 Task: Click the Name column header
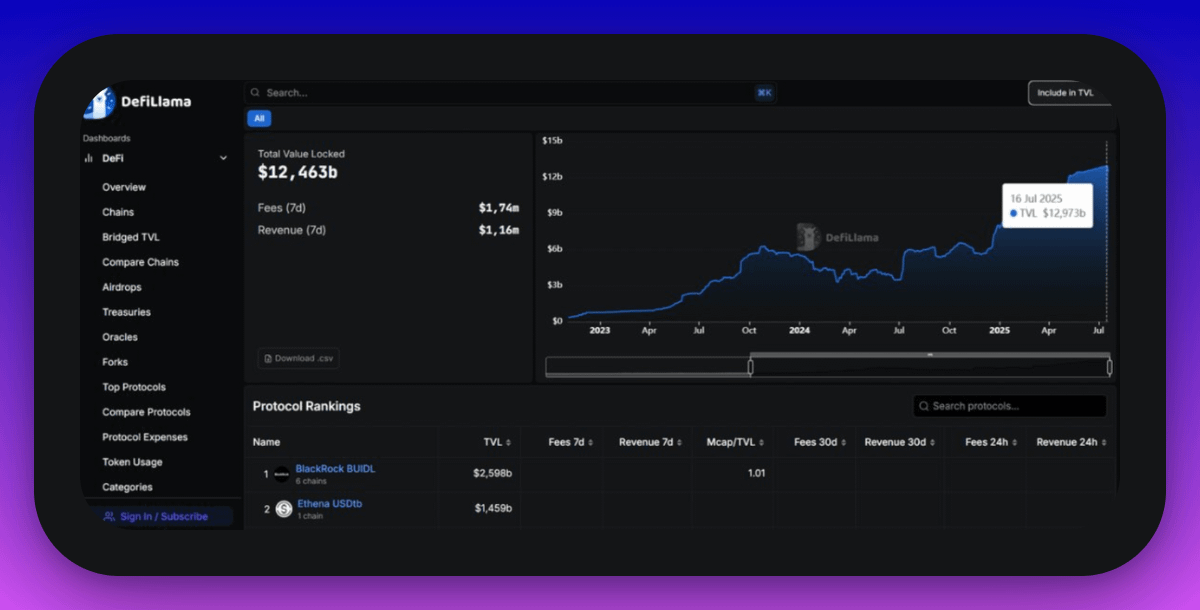[x=266, y=442]
